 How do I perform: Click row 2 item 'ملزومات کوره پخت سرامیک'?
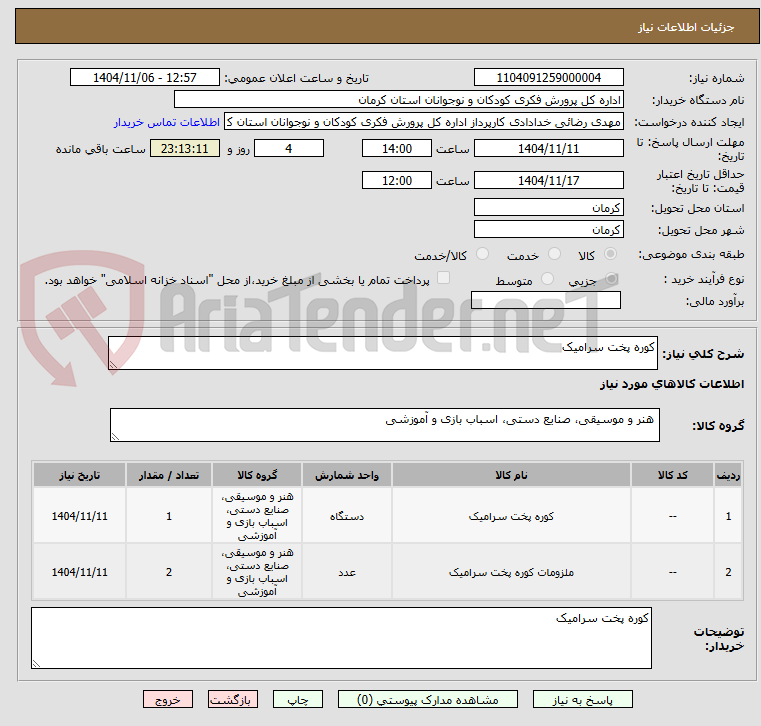[x=511, y=572]
